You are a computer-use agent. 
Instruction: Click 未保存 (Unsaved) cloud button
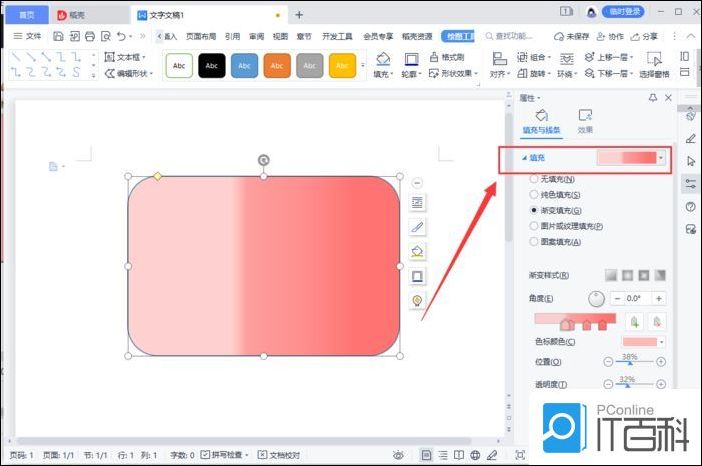tap(572, 36)
